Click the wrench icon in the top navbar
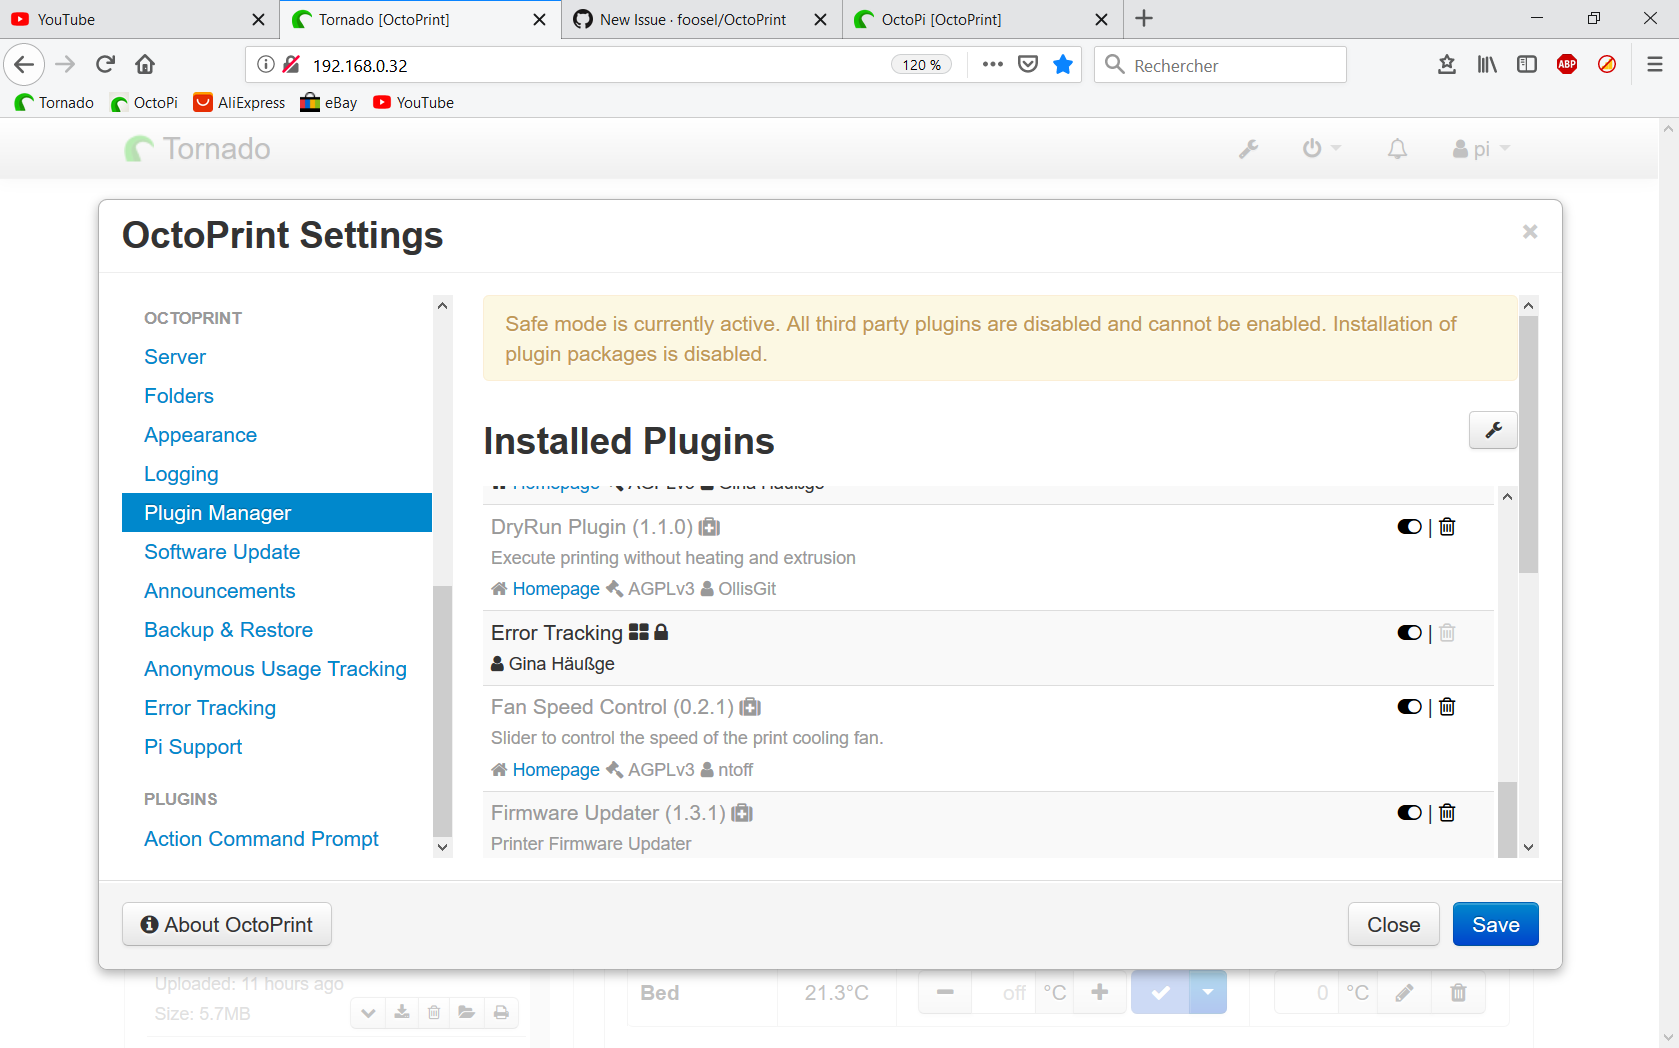Screen dimensions: 1679x1048 [x=1248, y=148]
